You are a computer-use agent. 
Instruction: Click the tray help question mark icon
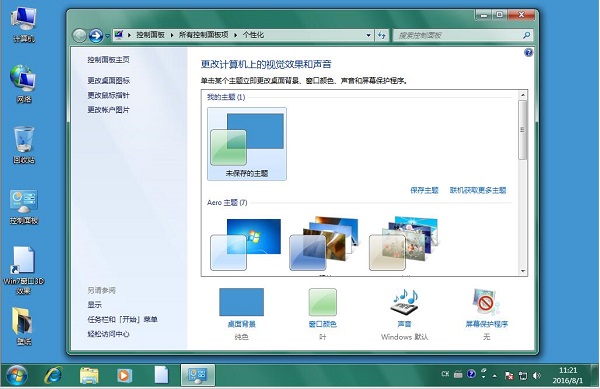pos(471,374)
